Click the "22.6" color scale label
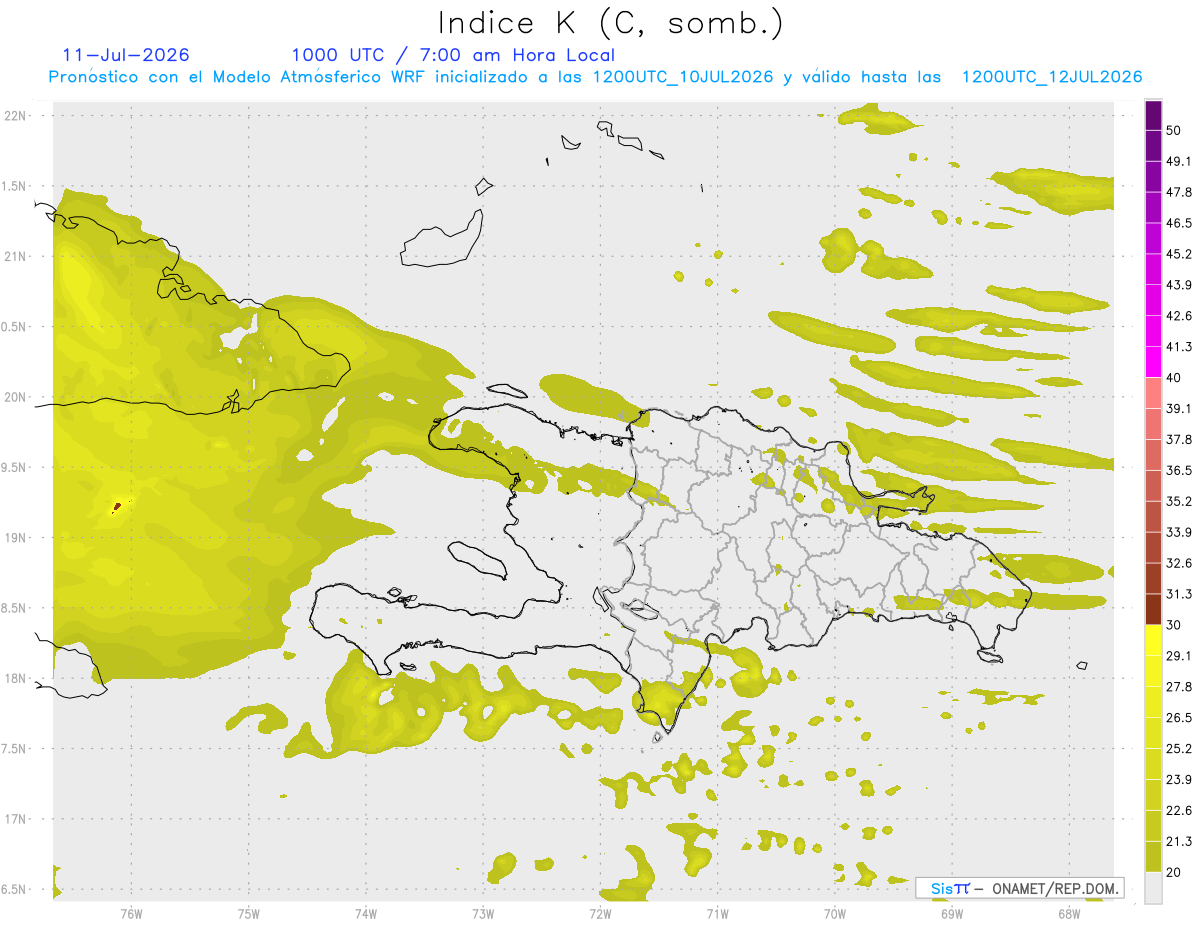This screenshot has height=927, width=1200. coord(1179,811)
